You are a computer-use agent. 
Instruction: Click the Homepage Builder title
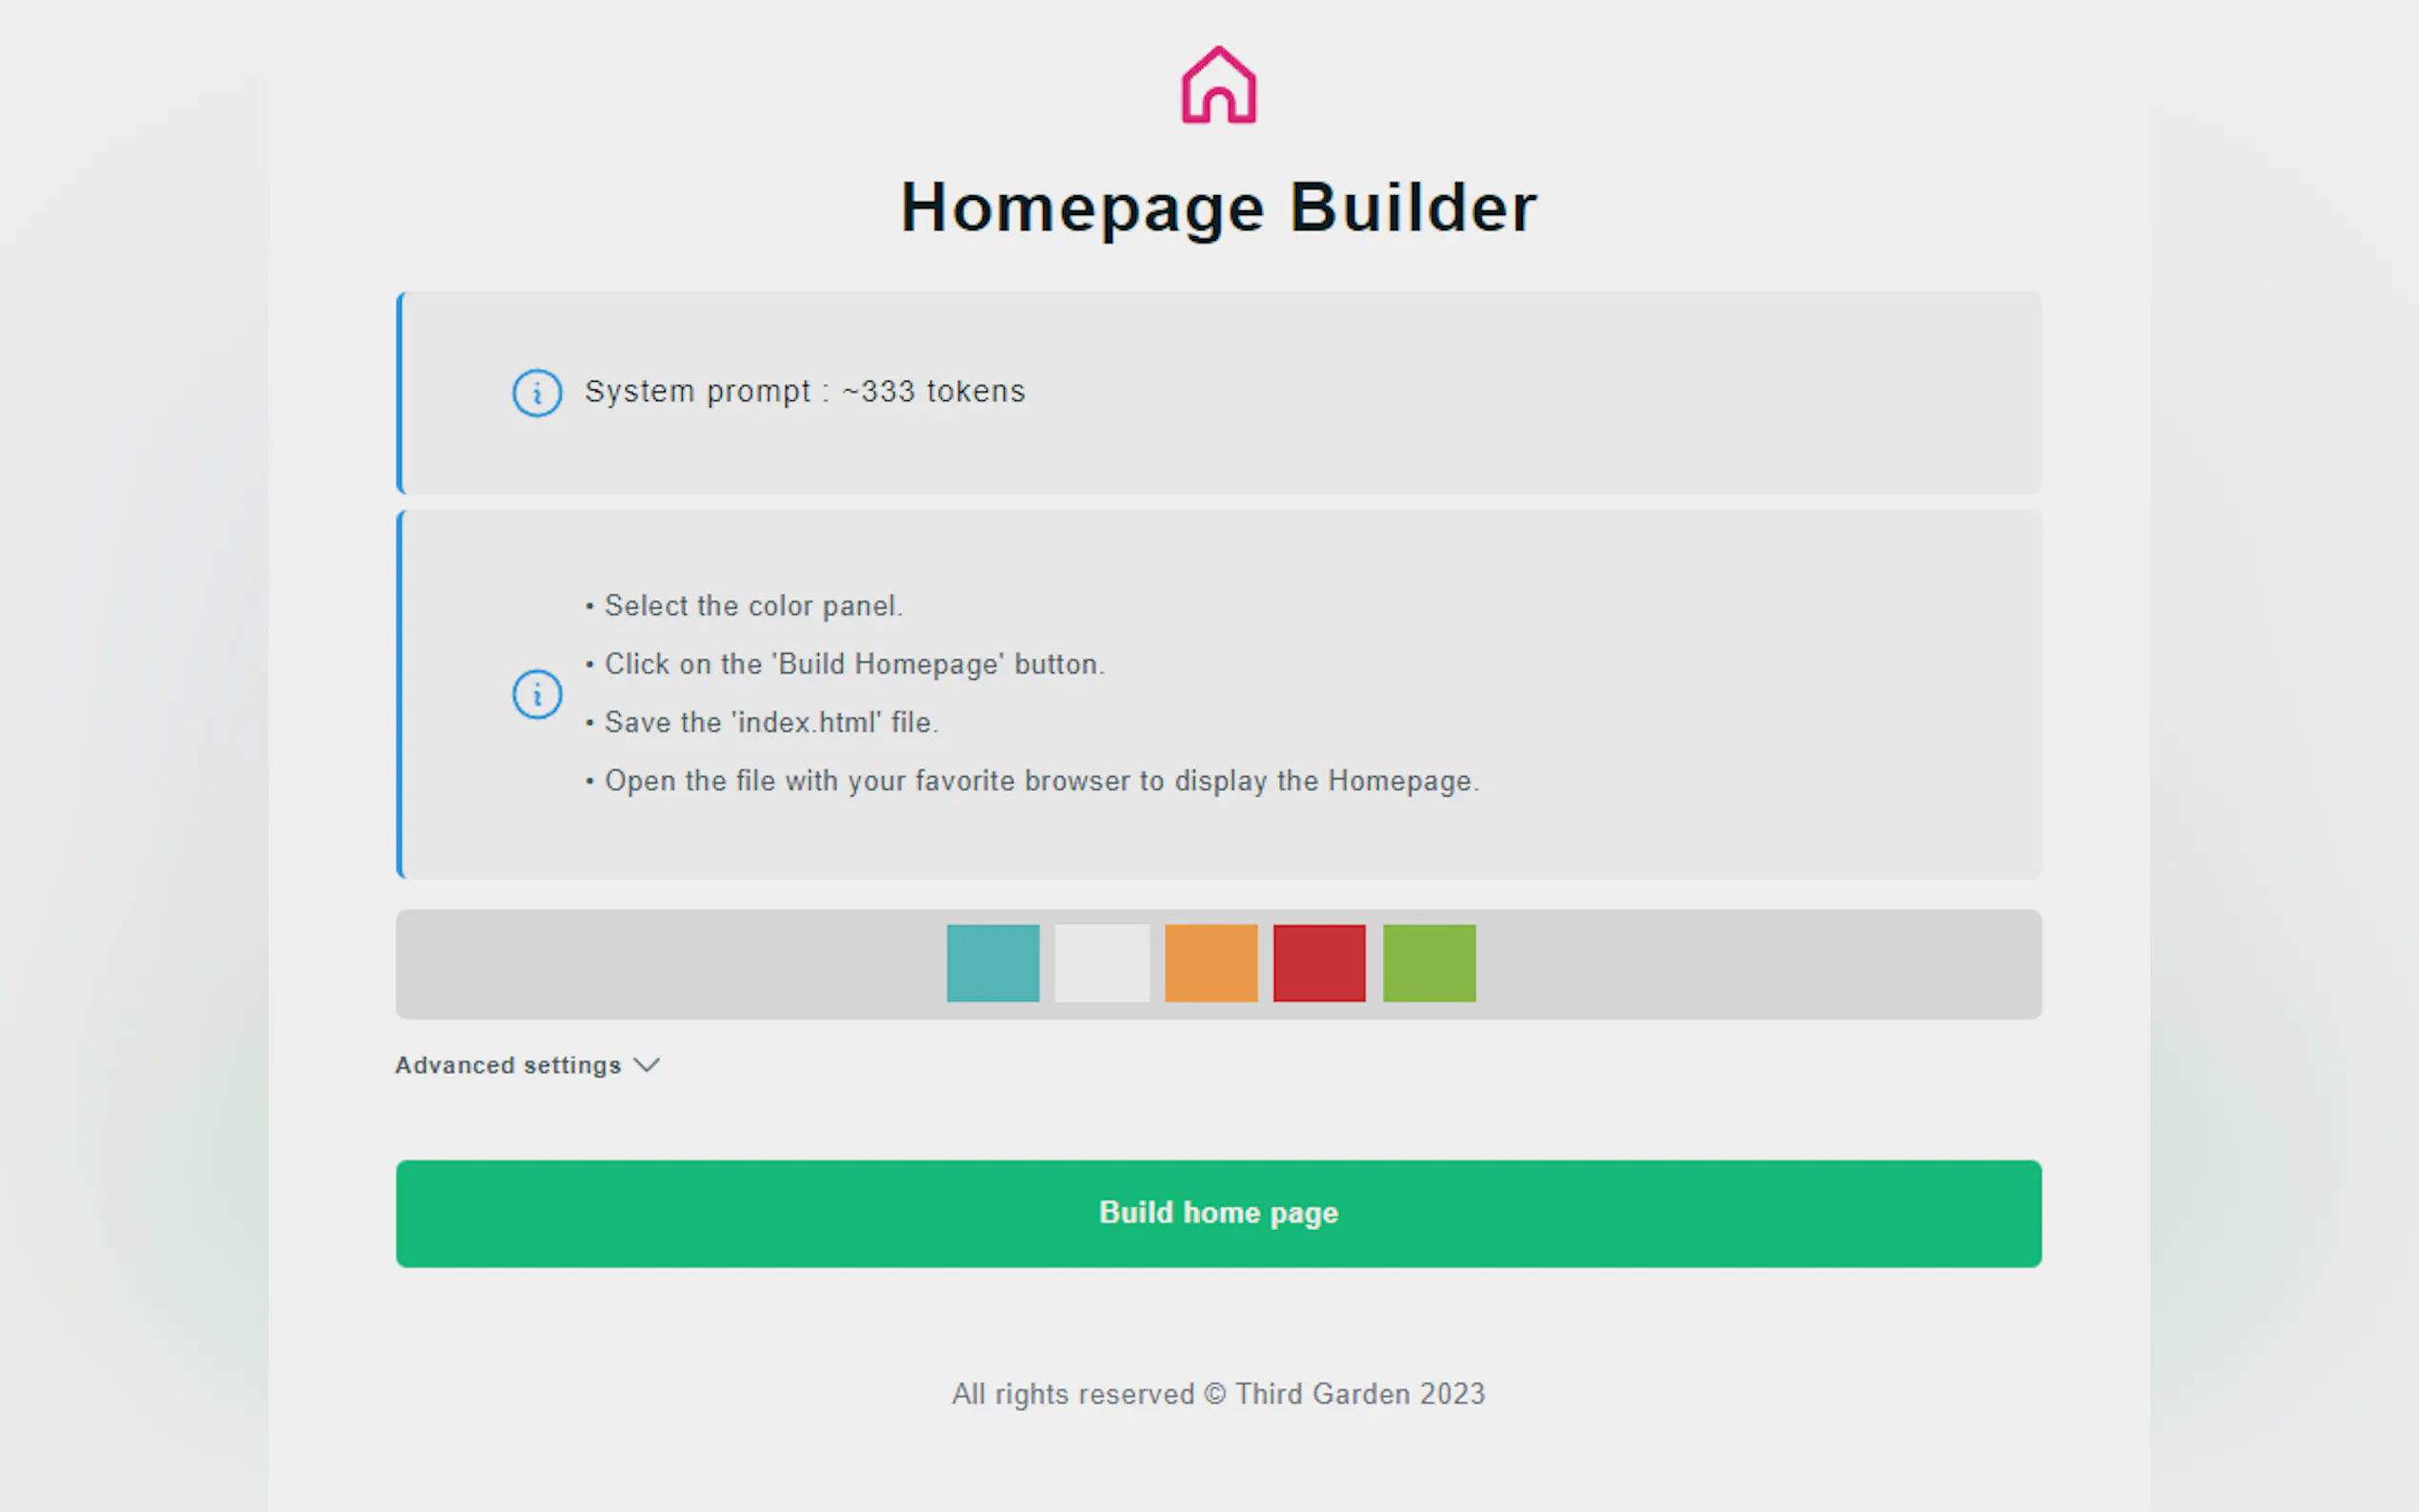(x=1218, y=208)
